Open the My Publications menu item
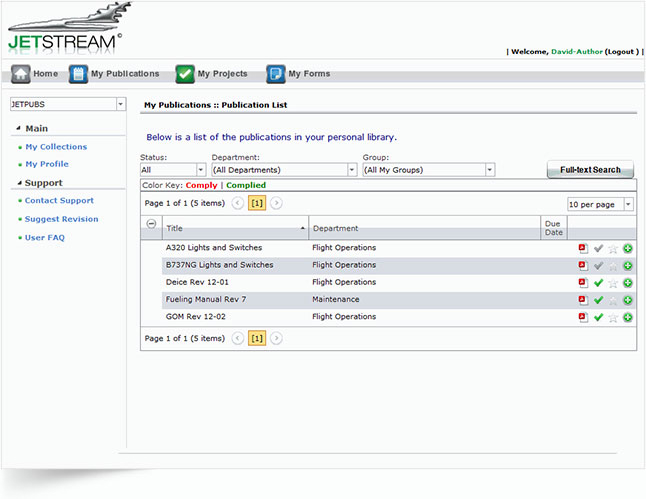Screen dimensions: 646x499 click(x=125, y=74)
